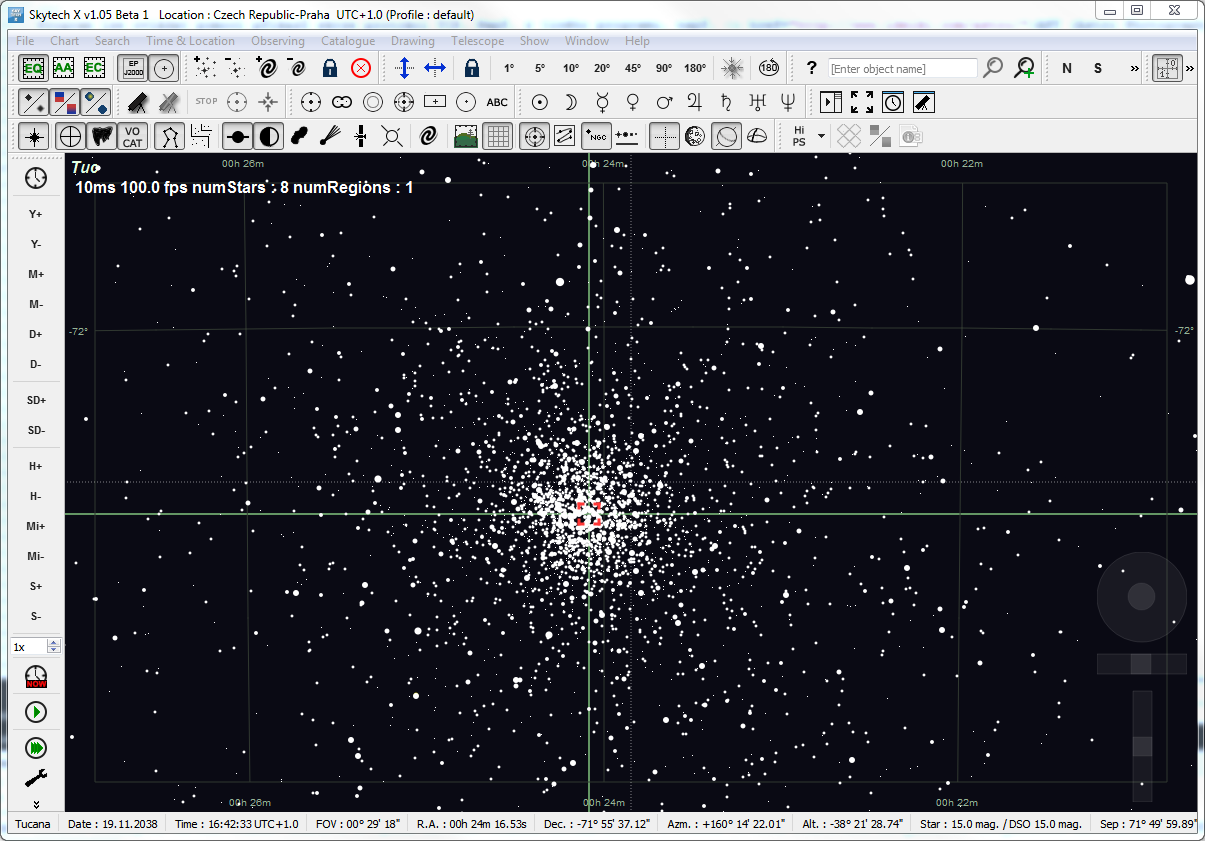Image resolution: width=1205 pixels, height=841 pixels.
Task: Click the red circled X reset icon
Action: (x=361, y=68)
